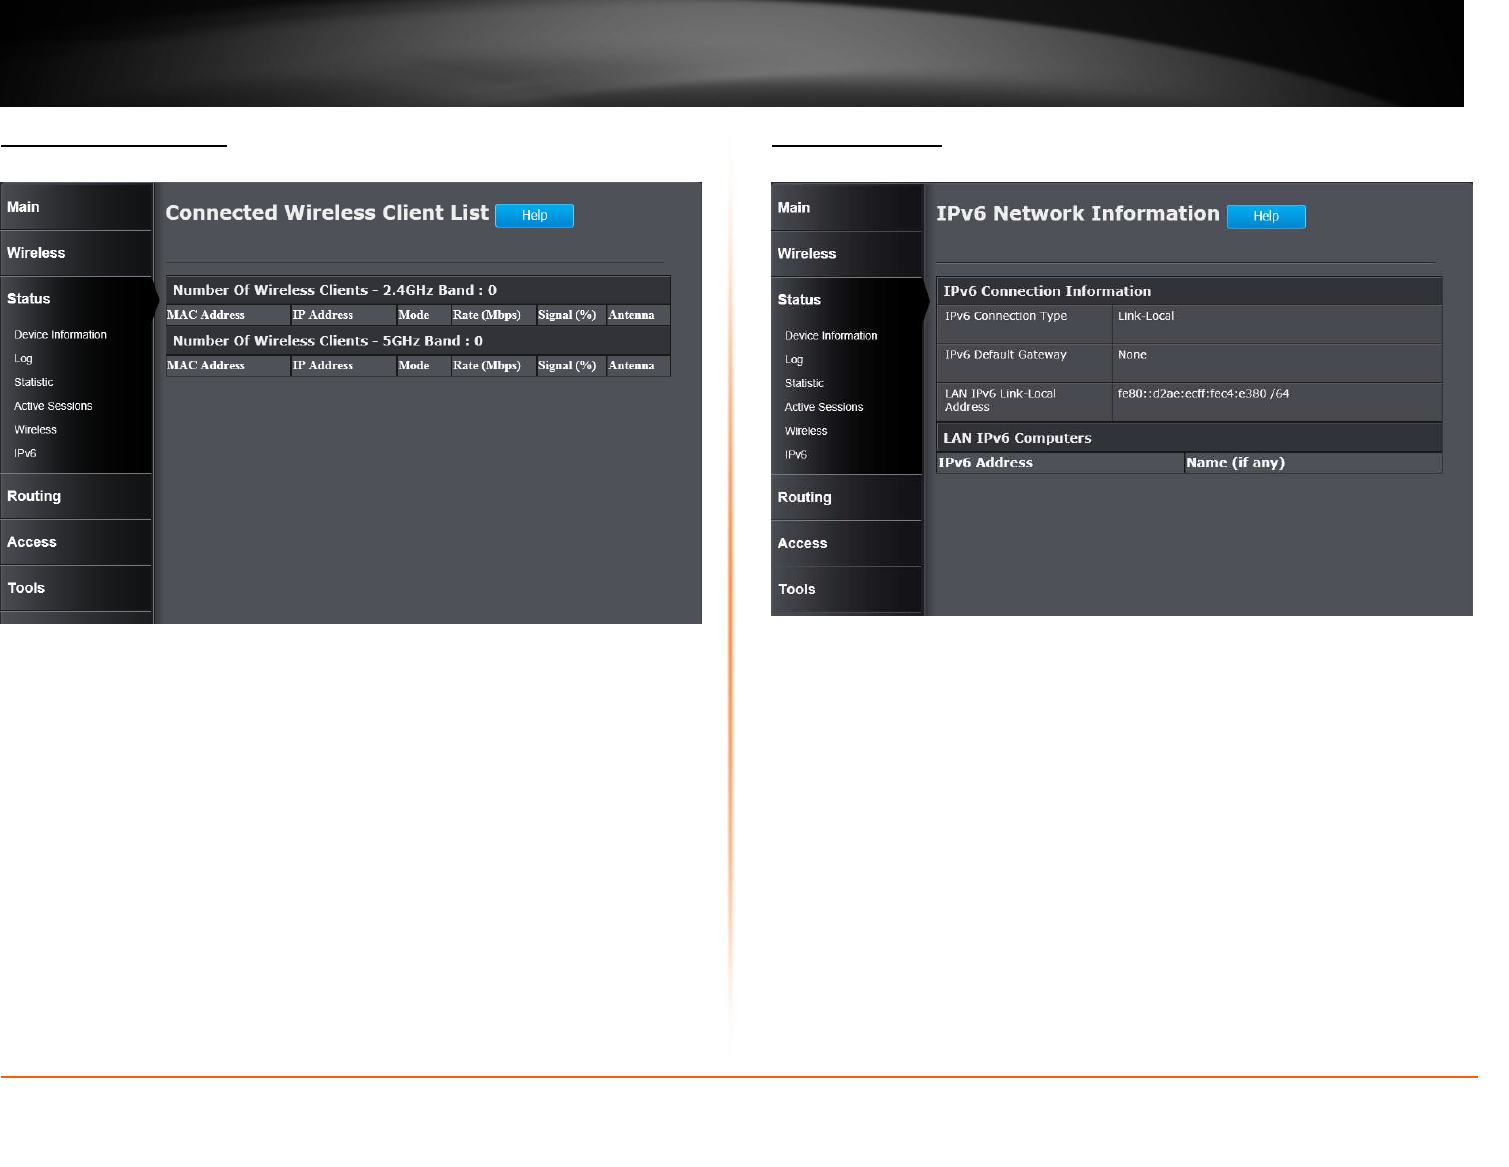
Task: Click Mode column in 5GHz table
Action: [423, 366]
